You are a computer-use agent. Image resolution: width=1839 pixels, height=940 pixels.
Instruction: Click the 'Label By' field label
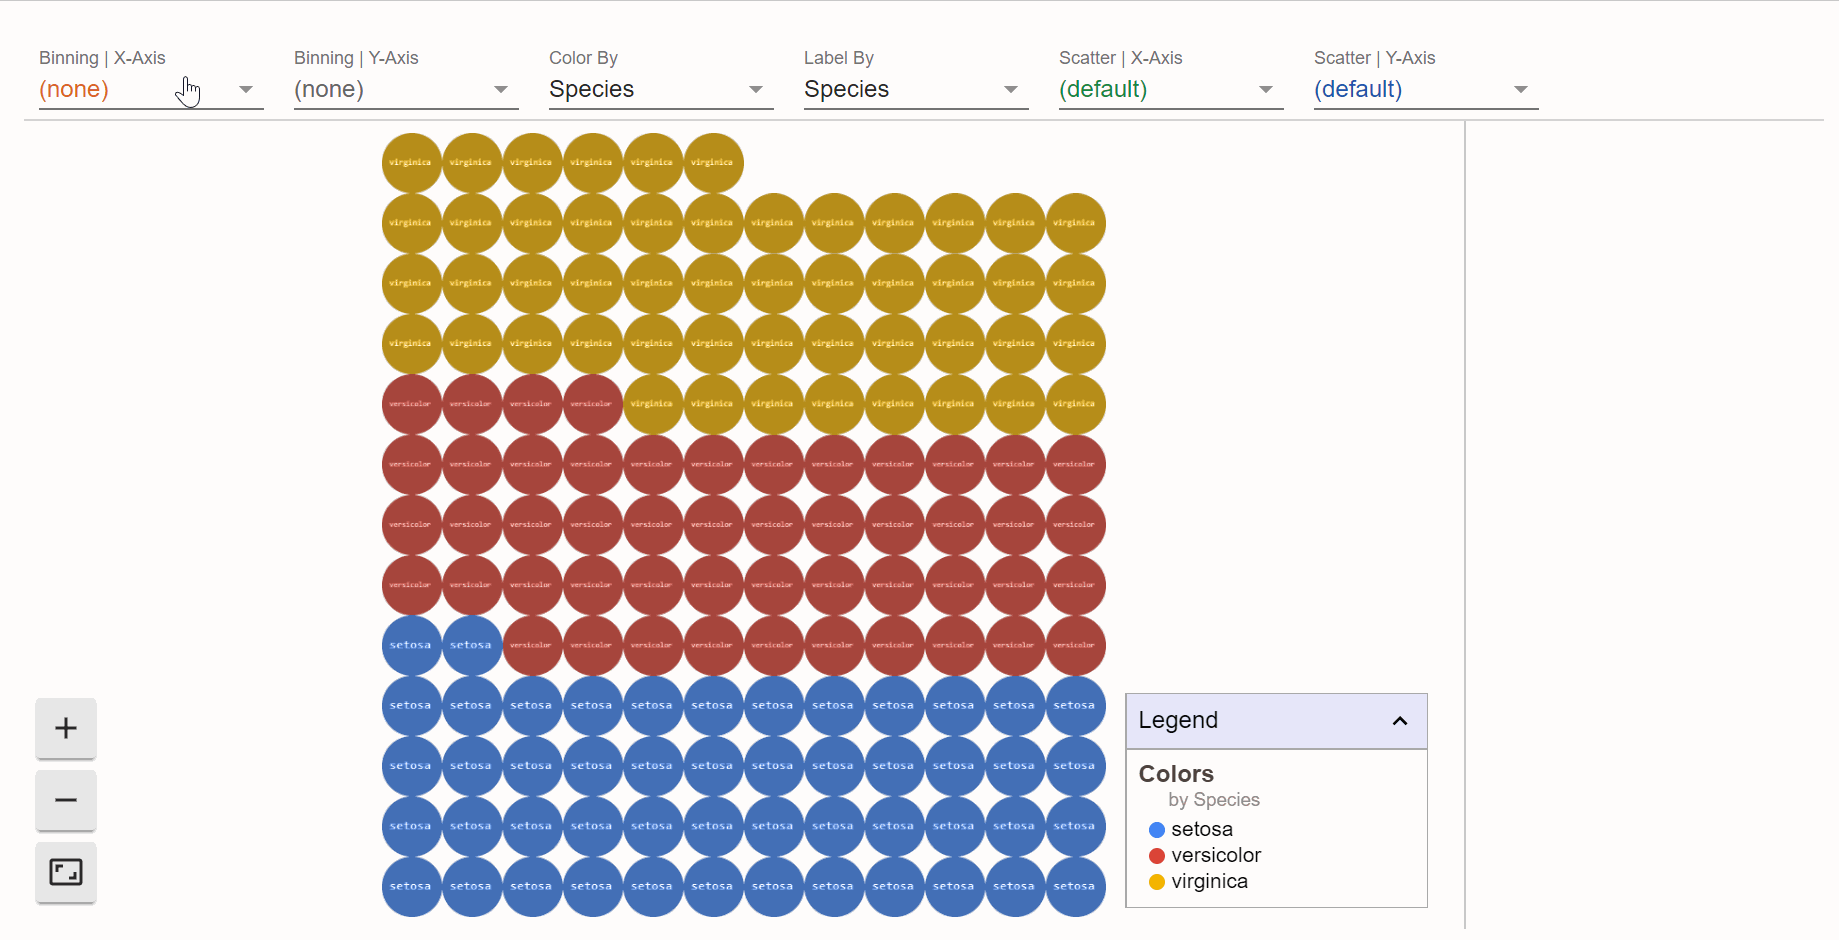[839, 58]
